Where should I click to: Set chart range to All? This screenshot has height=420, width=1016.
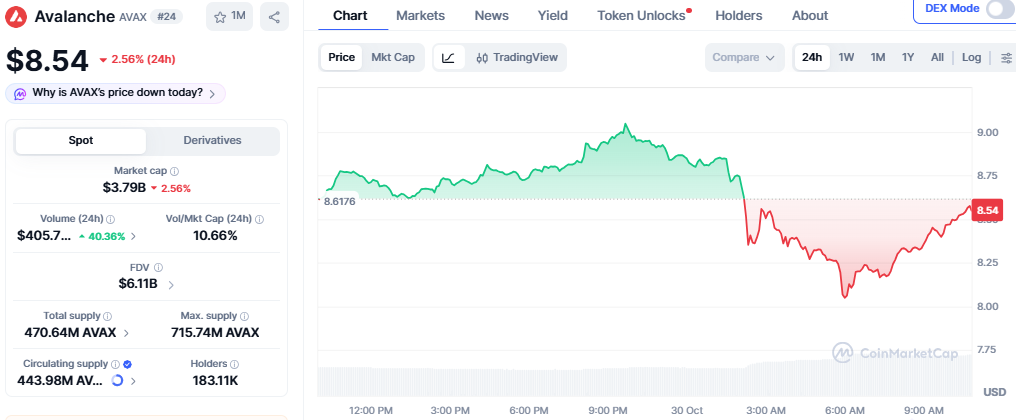pyautogui.click(x=937, y=57)
